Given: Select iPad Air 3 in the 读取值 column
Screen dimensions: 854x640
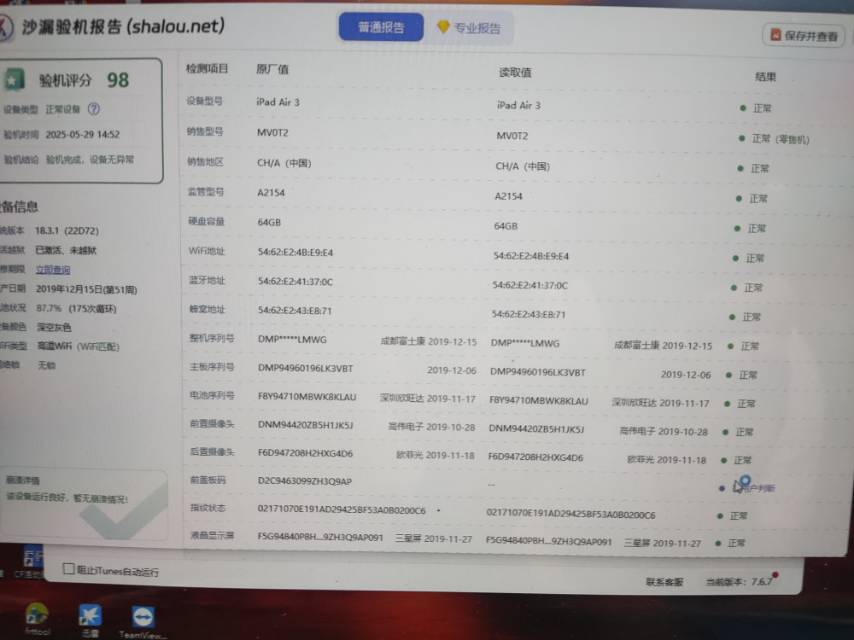Looking at the screenshot, I should click(x=518, y=105).
